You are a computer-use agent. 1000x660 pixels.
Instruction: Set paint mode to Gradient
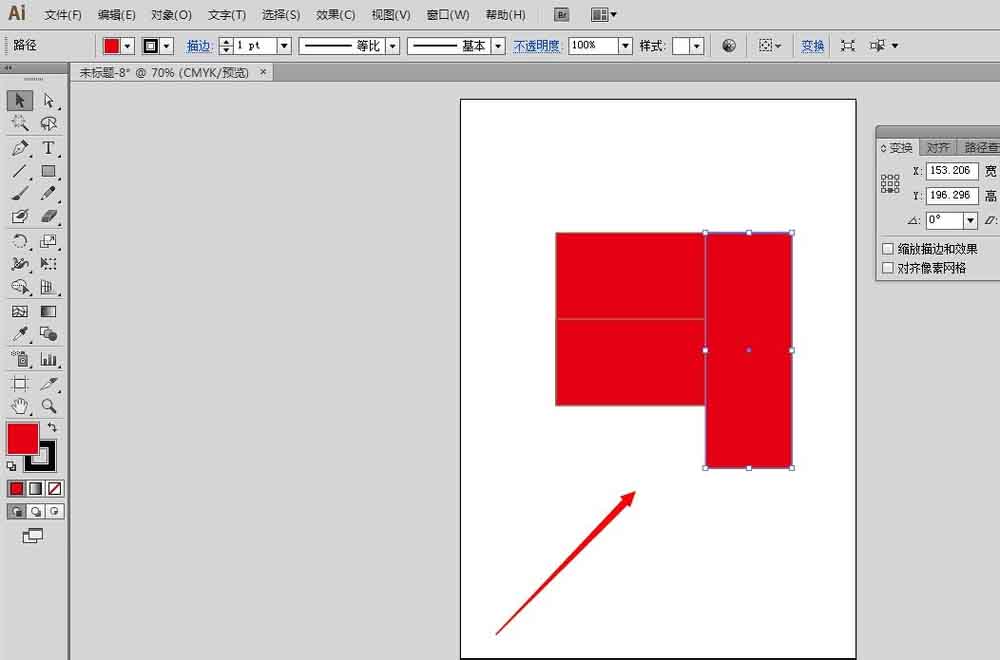tap(36, 488)
